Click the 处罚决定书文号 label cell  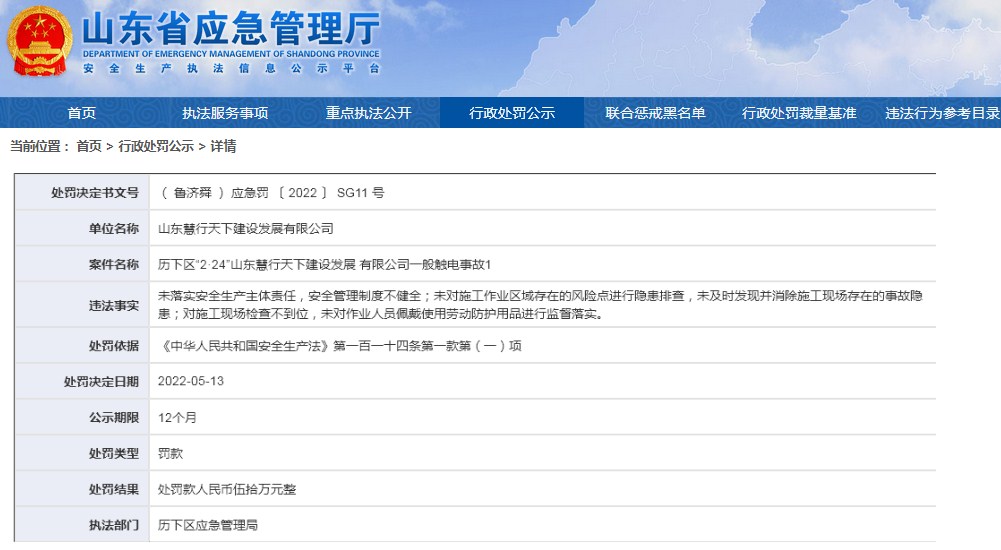[x=82, y=193]
